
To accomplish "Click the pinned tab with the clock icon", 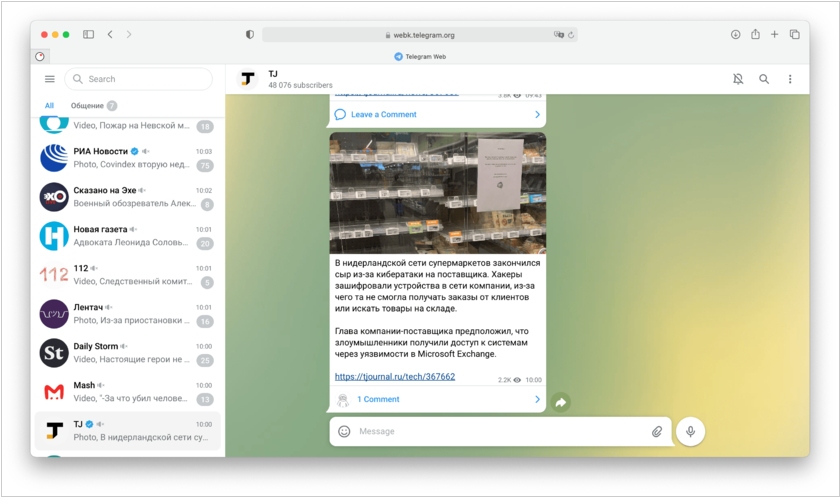I will click(40, 56).
